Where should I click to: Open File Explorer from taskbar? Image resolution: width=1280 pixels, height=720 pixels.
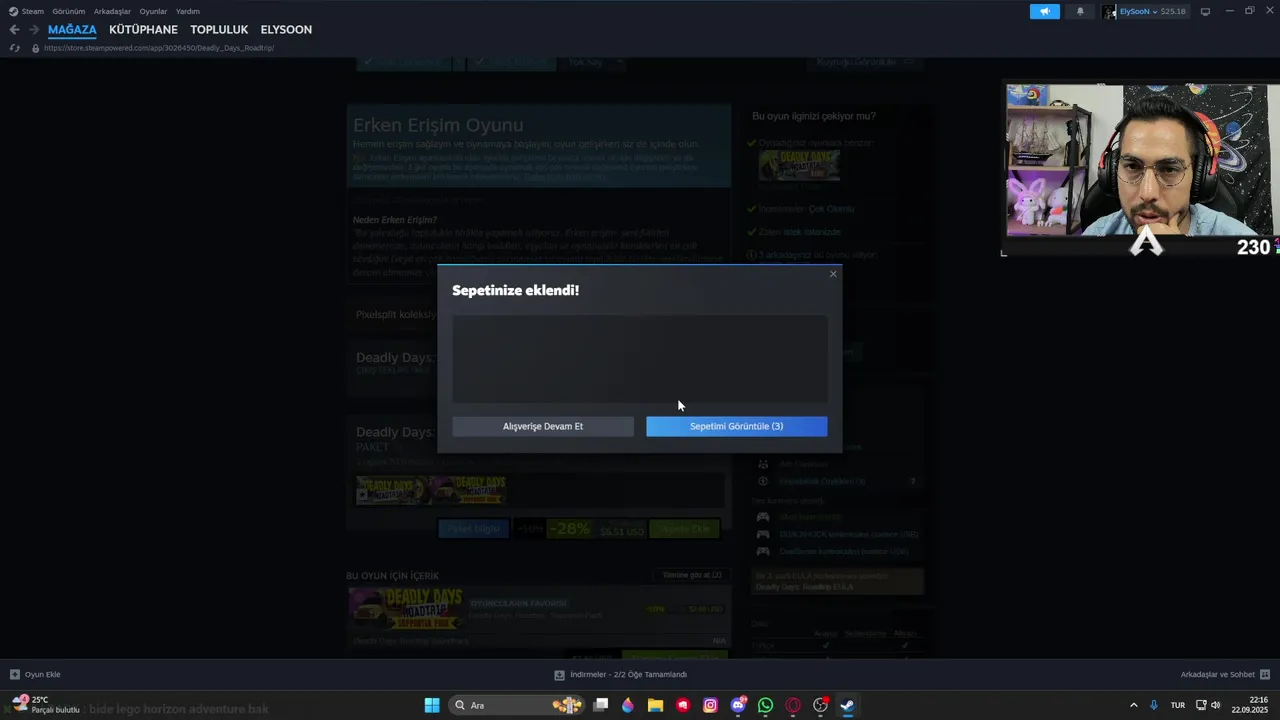pyautogui.click(x=655, y=705)
